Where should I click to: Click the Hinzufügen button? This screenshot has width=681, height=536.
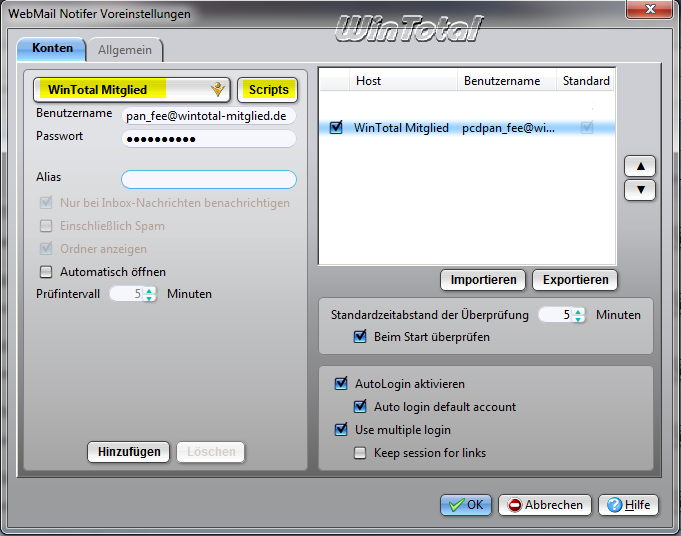pos(129,452)
